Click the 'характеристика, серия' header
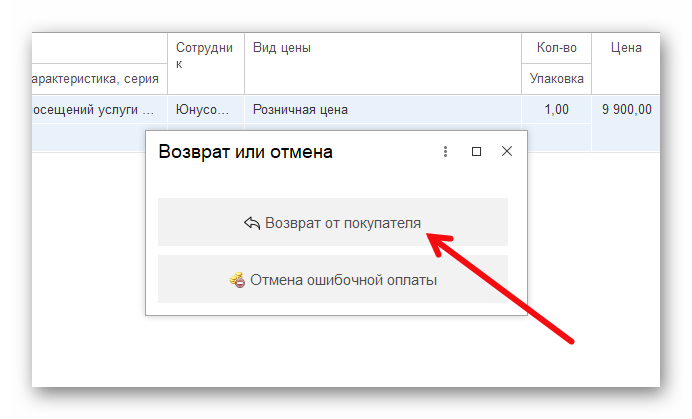This screenshot has height=419, width=692. point(99,79)
